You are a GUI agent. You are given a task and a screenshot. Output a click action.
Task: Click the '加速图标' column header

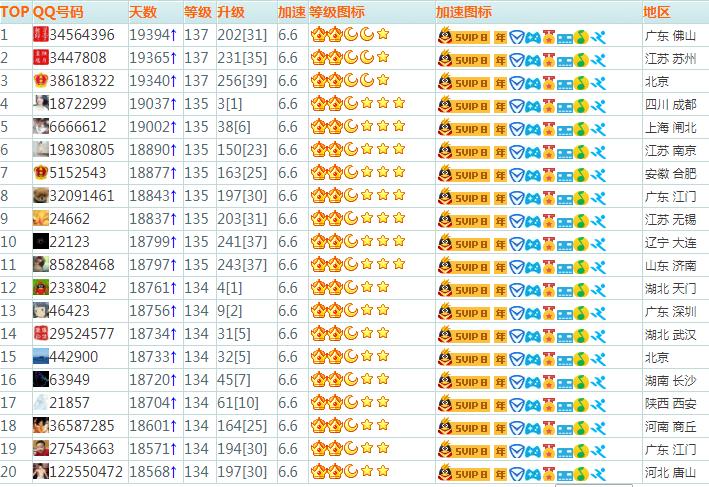tap(463, 12)
